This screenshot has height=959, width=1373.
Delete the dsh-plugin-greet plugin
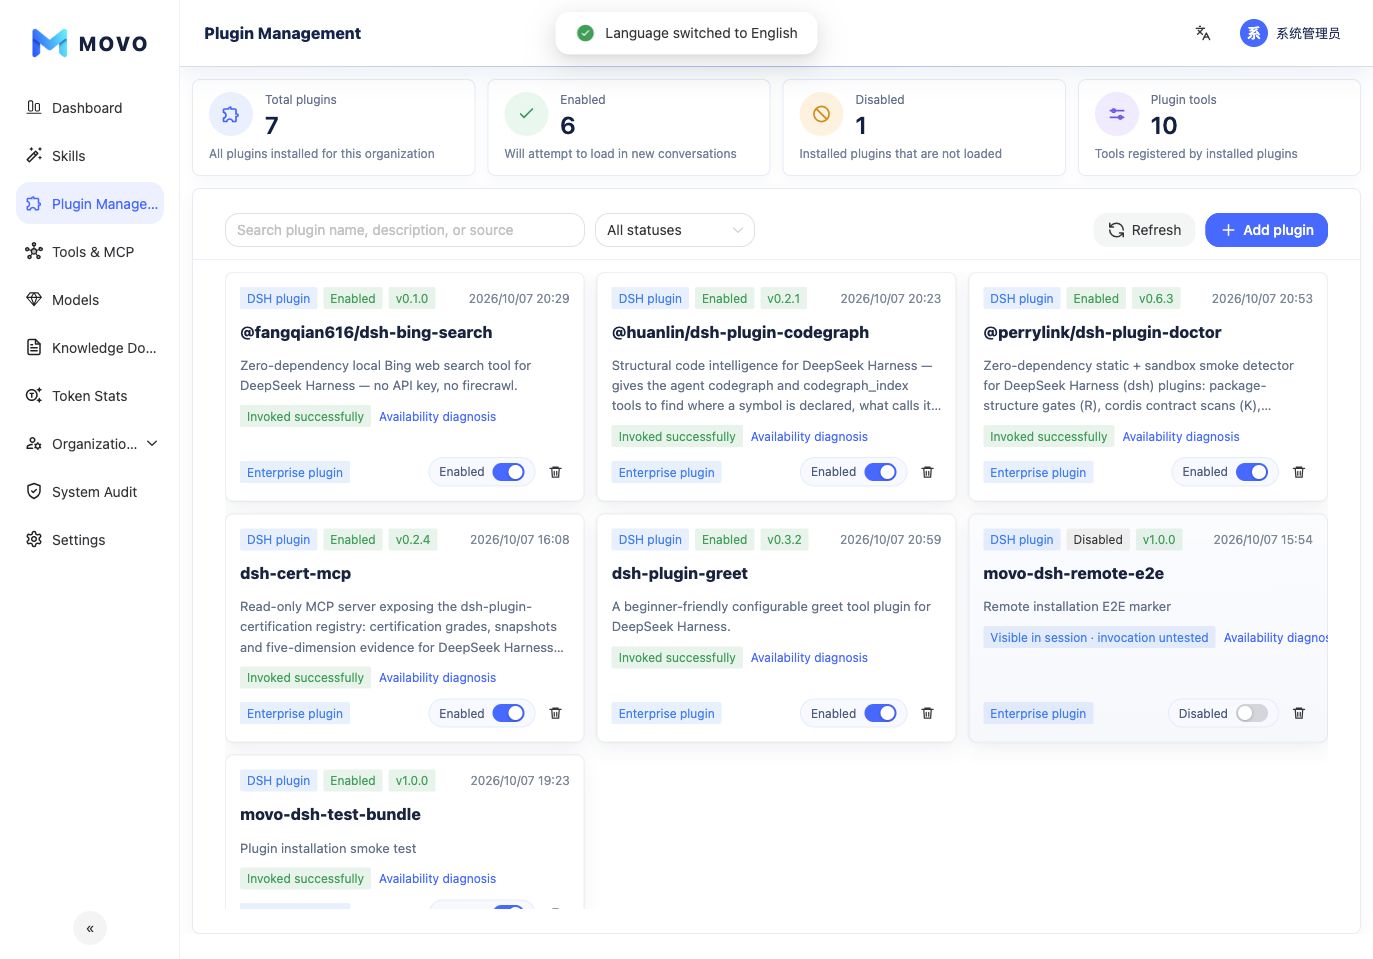(x=927, y=713)
